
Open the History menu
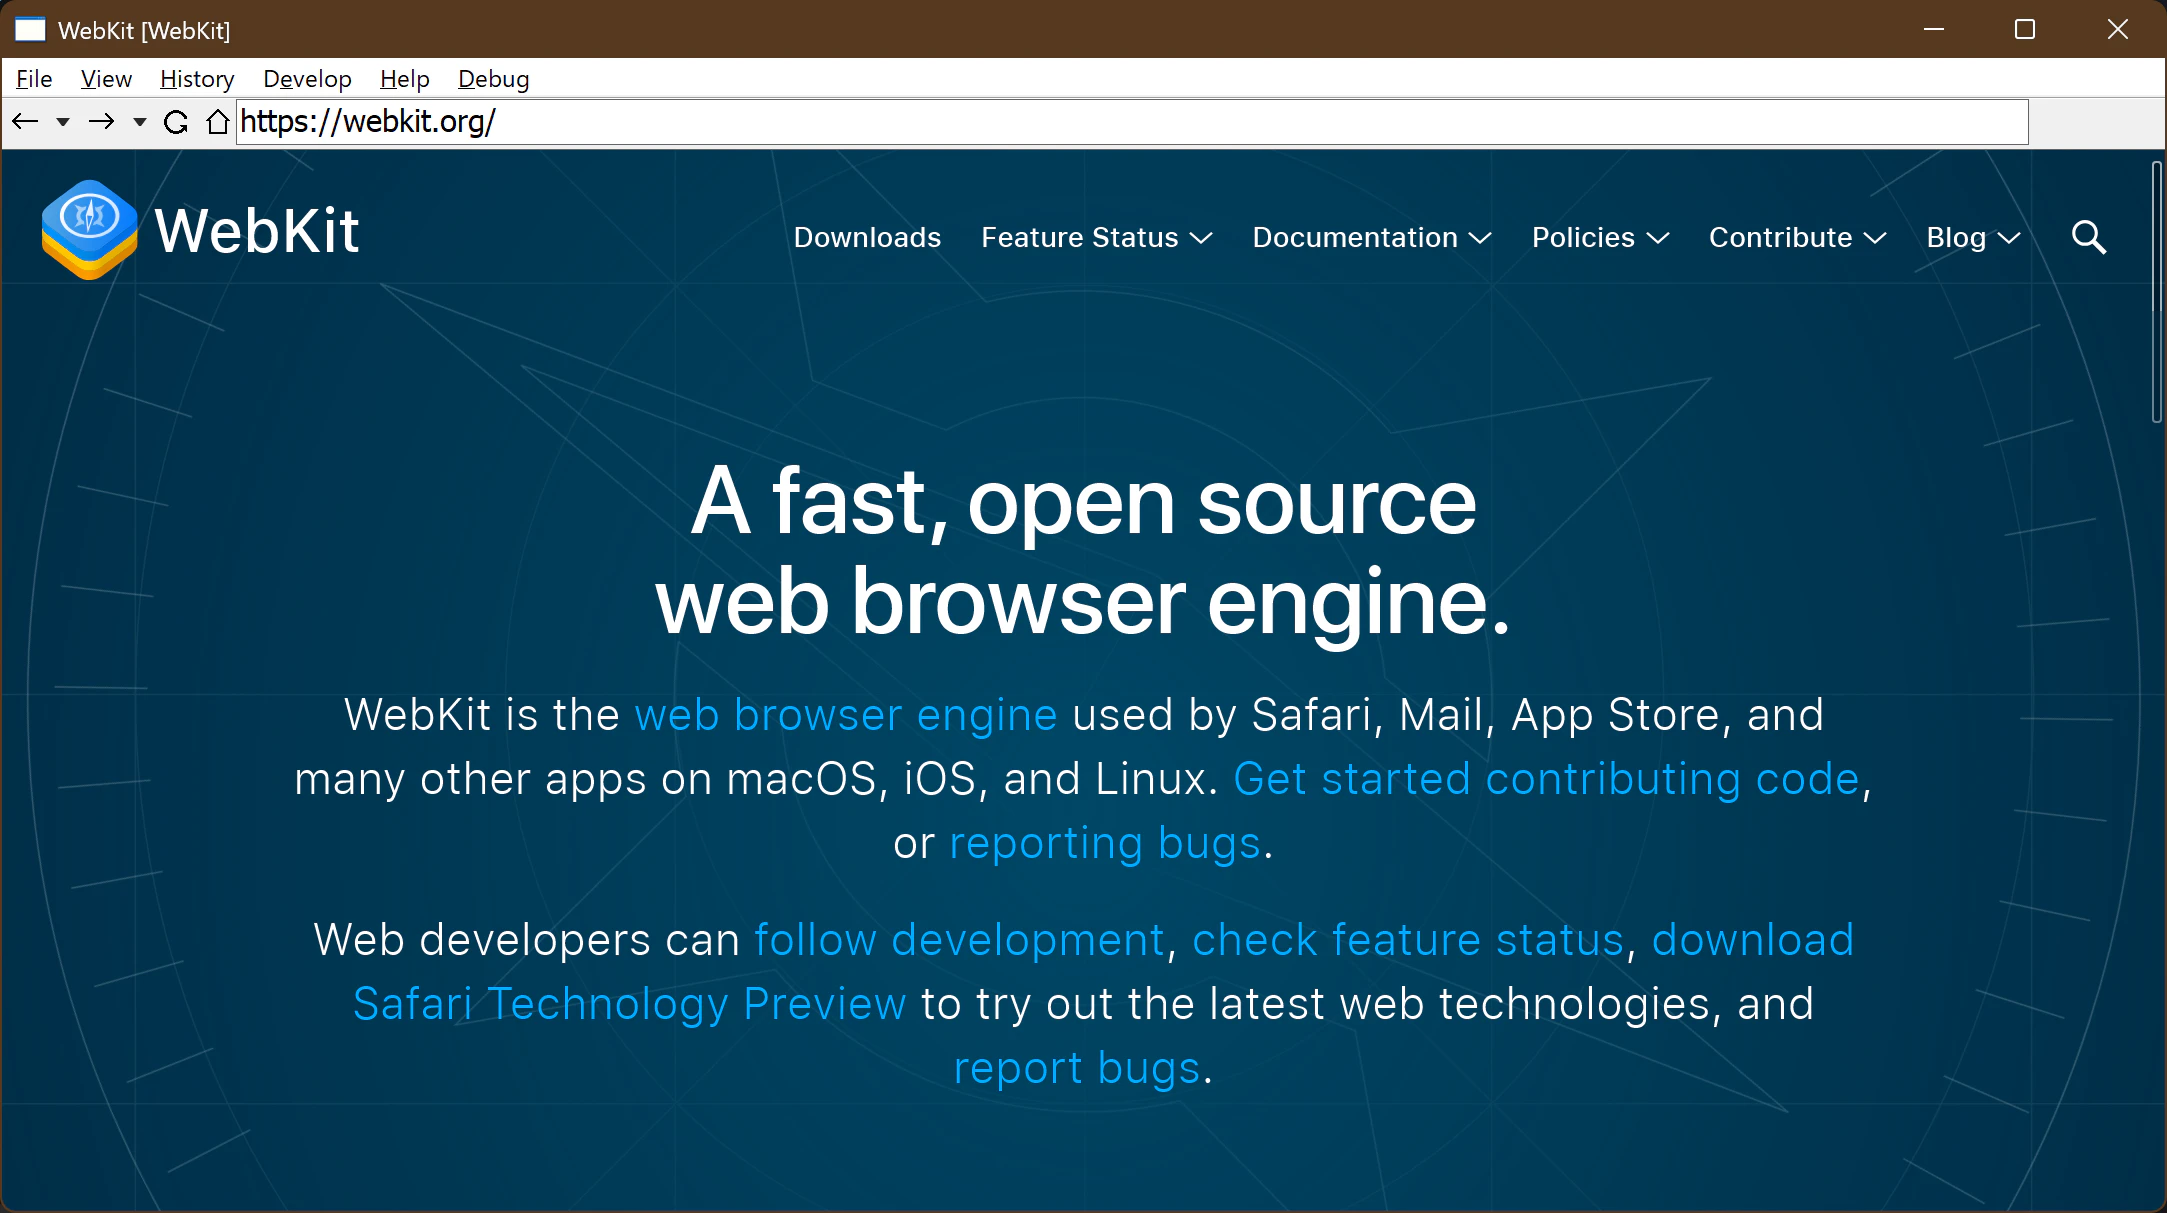click(x=197, y=79)
